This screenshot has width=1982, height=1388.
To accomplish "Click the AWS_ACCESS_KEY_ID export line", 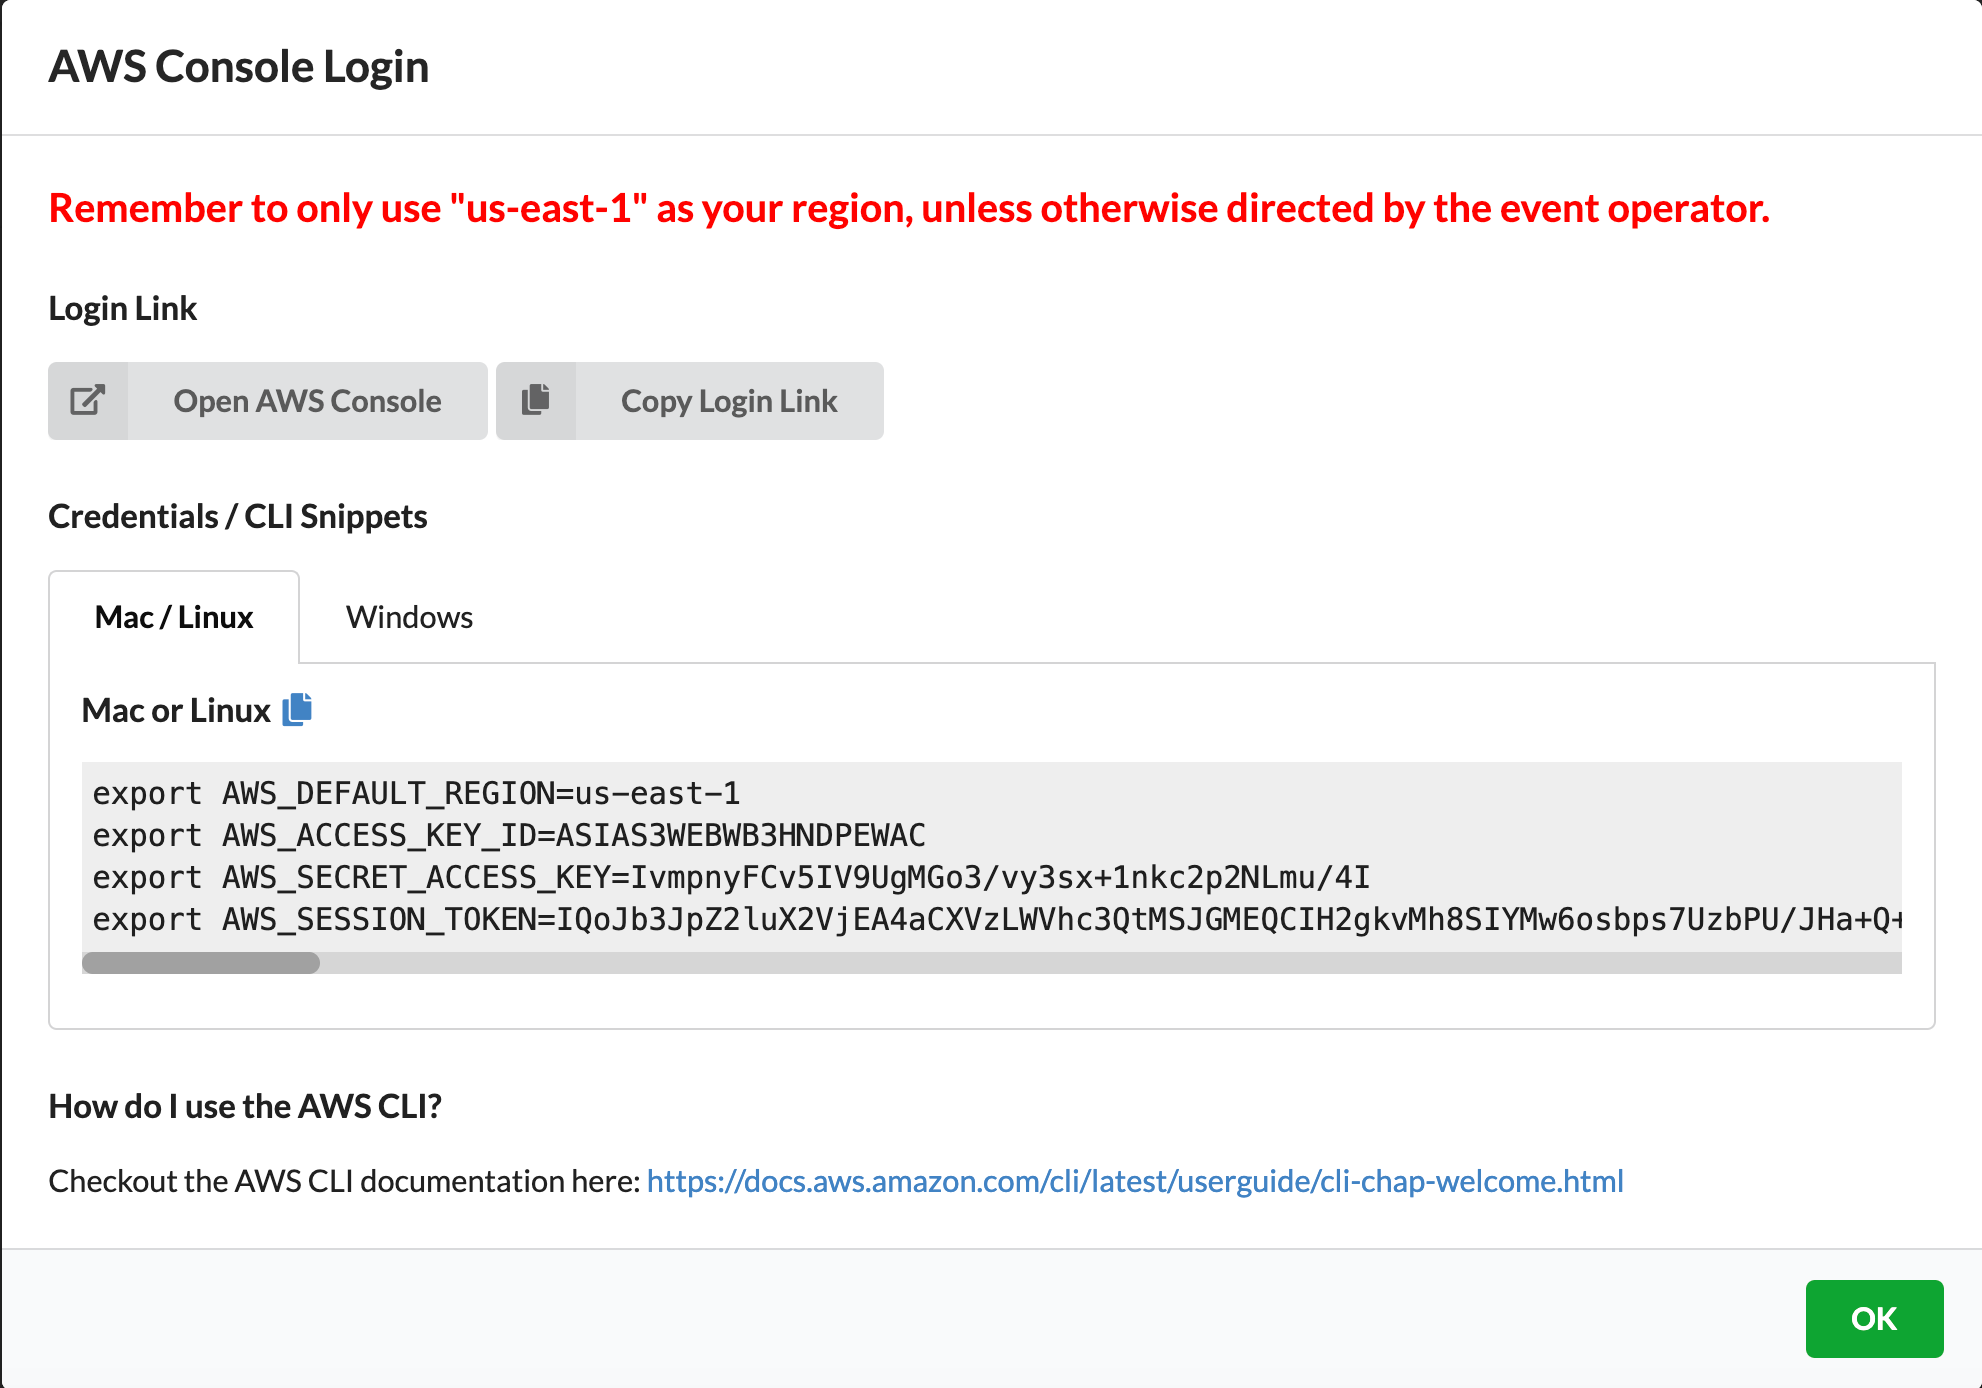I will point(509,836).
